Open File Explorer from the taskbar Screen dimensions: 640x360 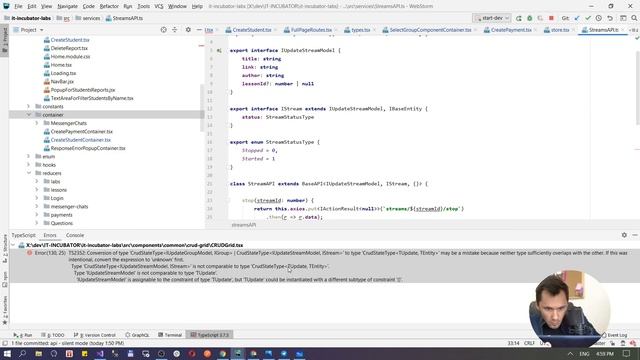tap(38, 354)
